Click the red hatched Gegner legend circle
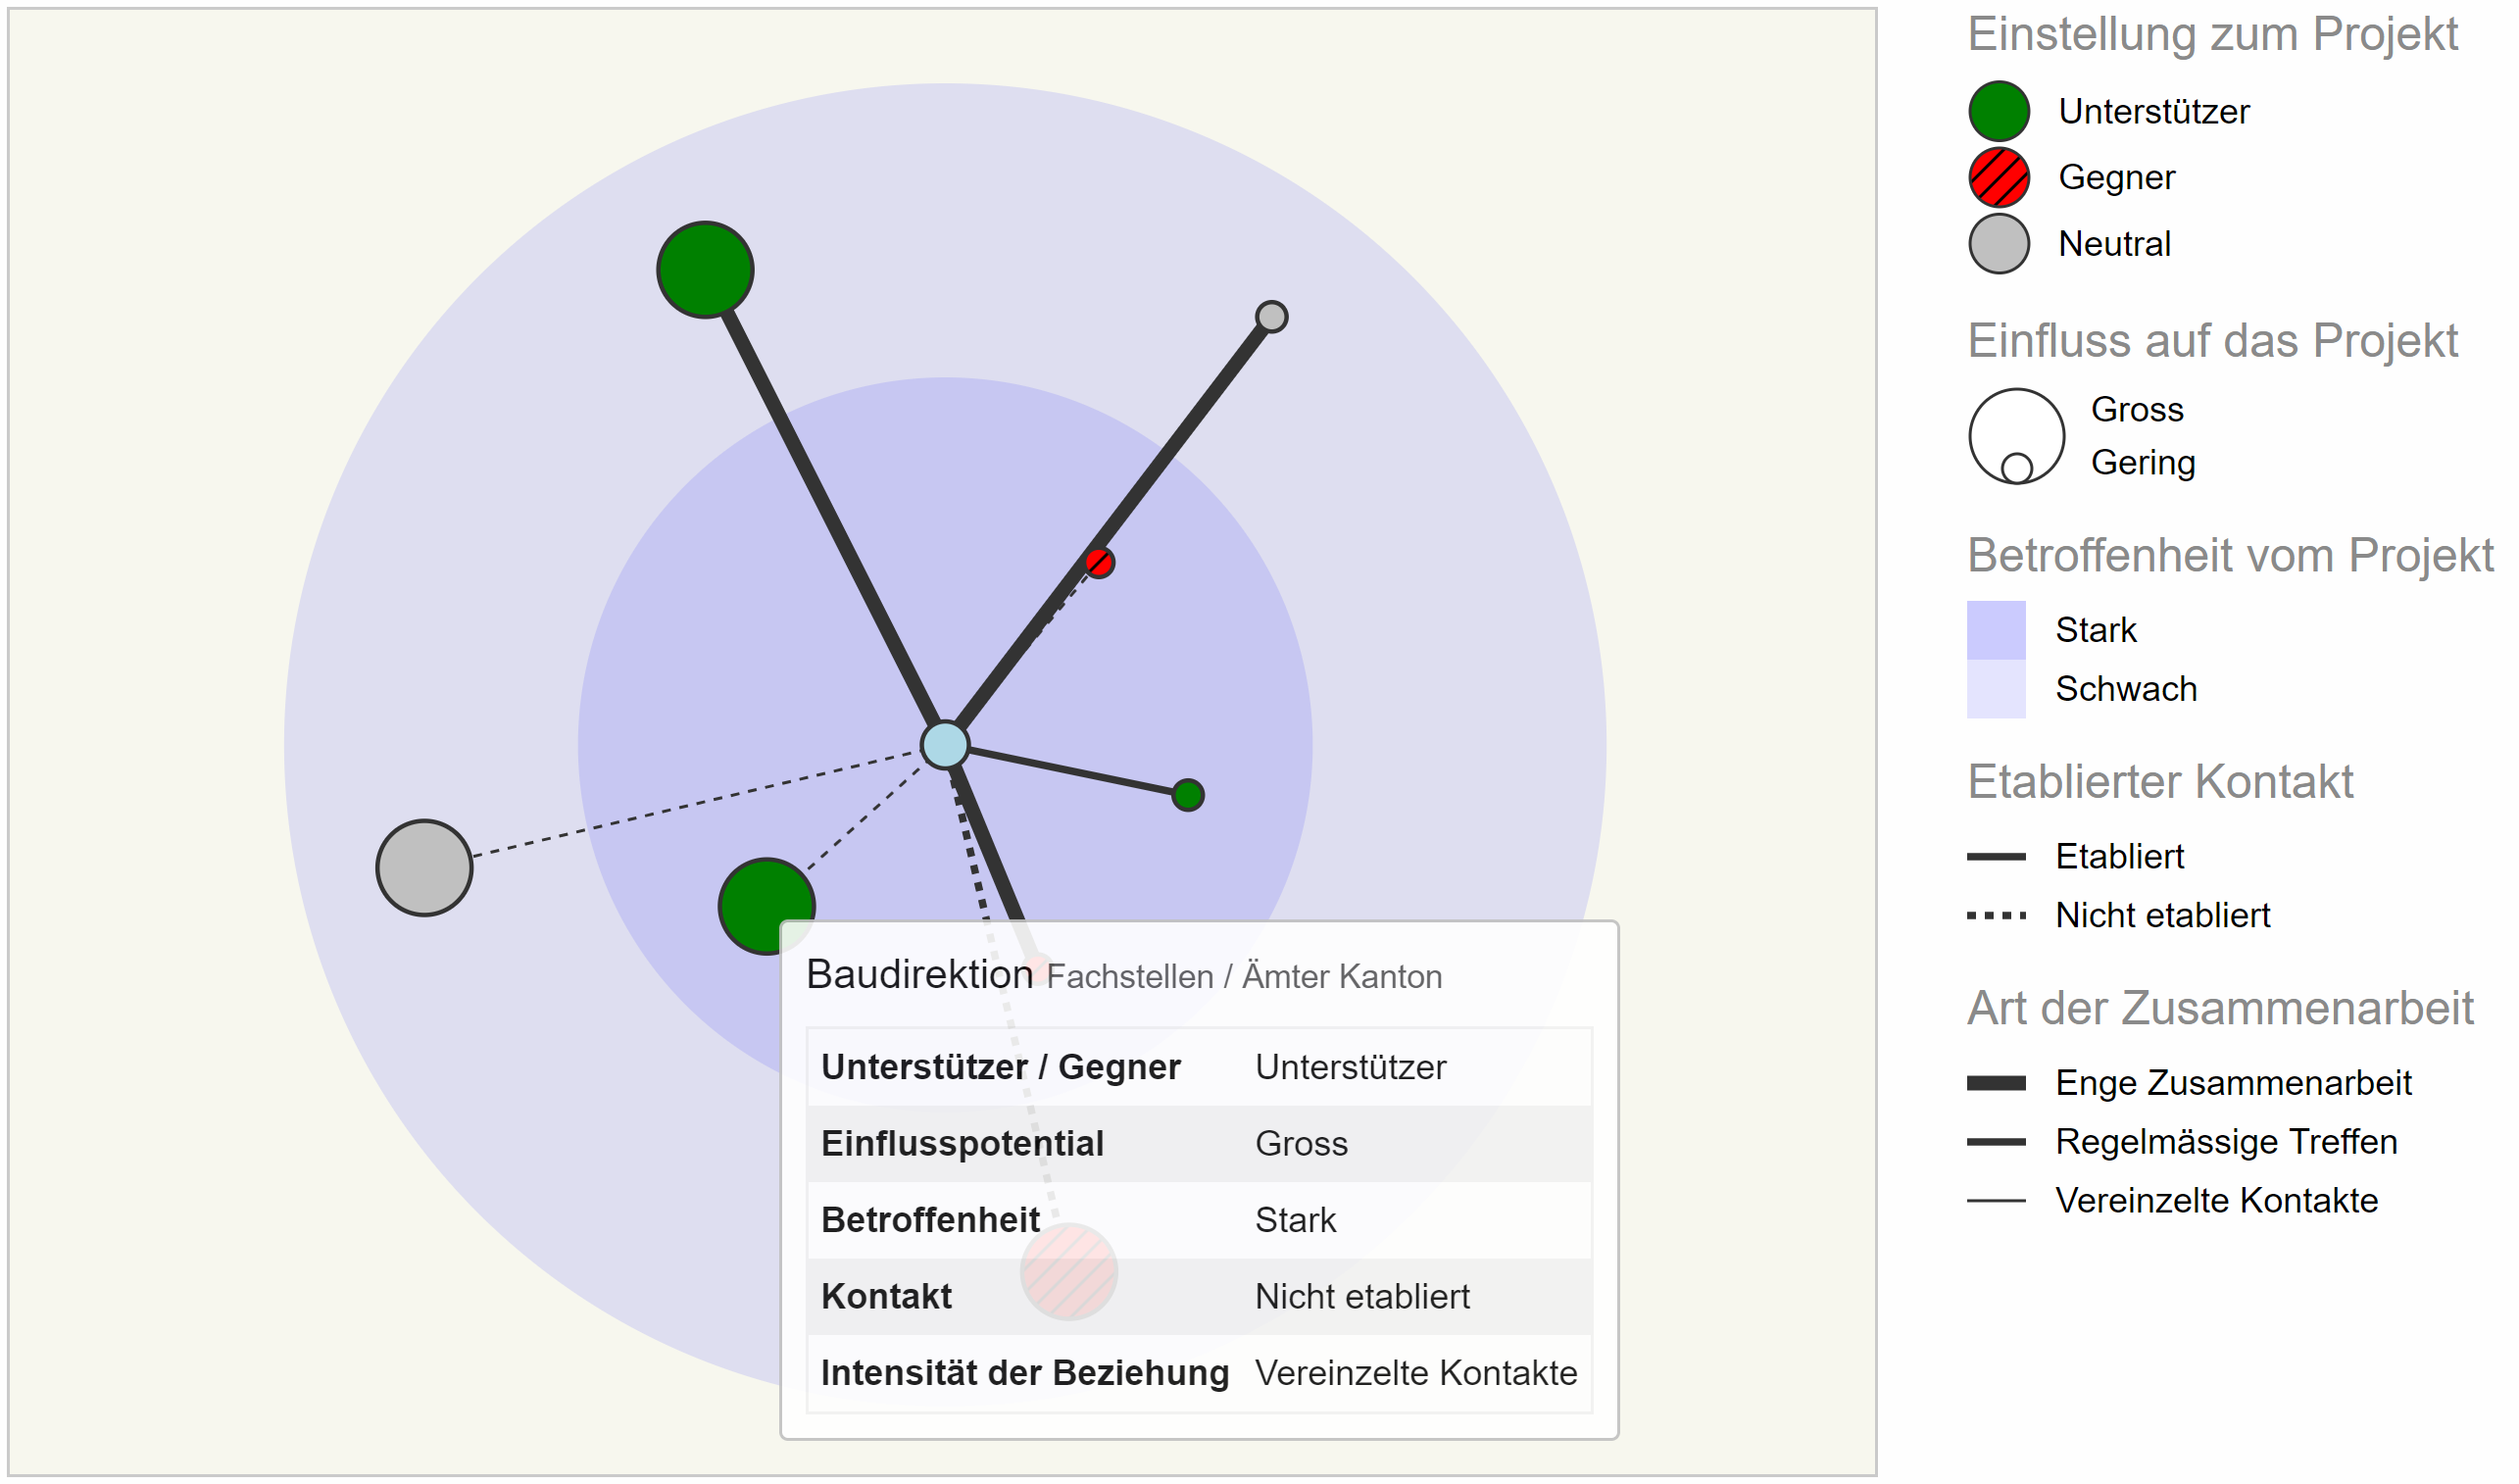 coord(1998,177)
